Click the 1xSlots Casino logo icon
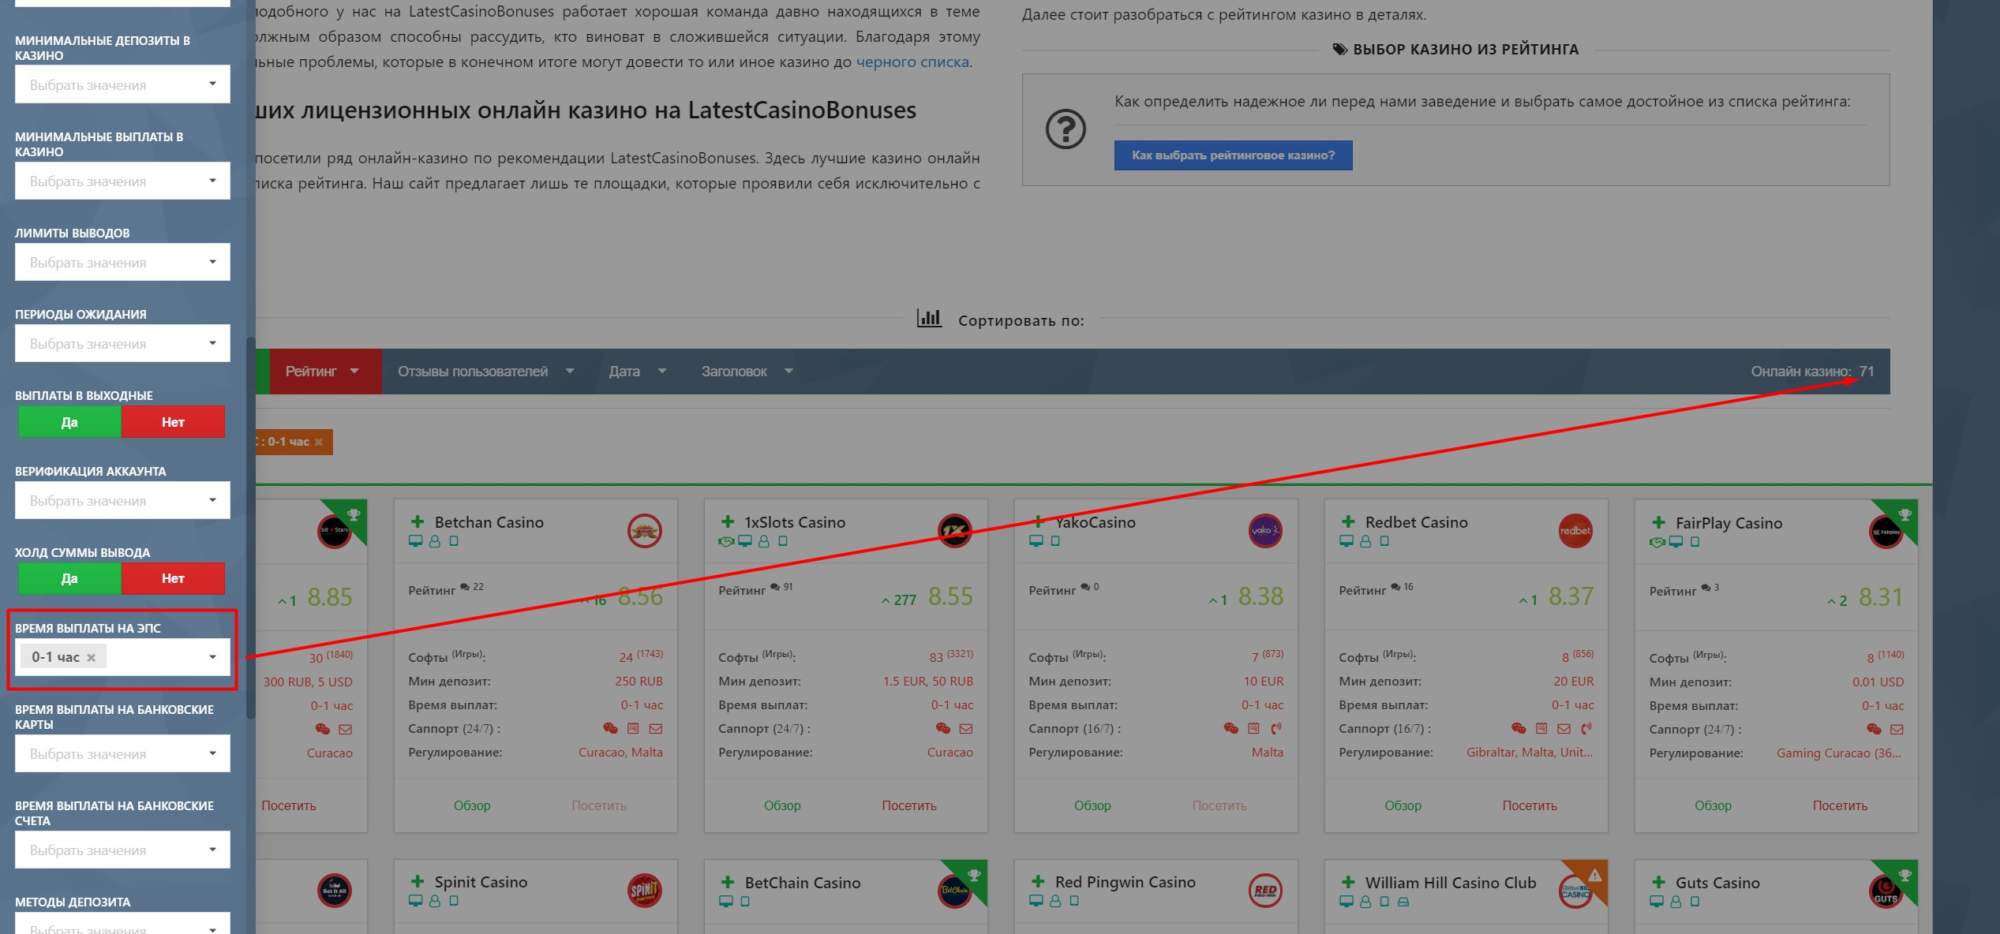Image resolution: width=2000 pixels, height=934 pixels. (954, 531)
